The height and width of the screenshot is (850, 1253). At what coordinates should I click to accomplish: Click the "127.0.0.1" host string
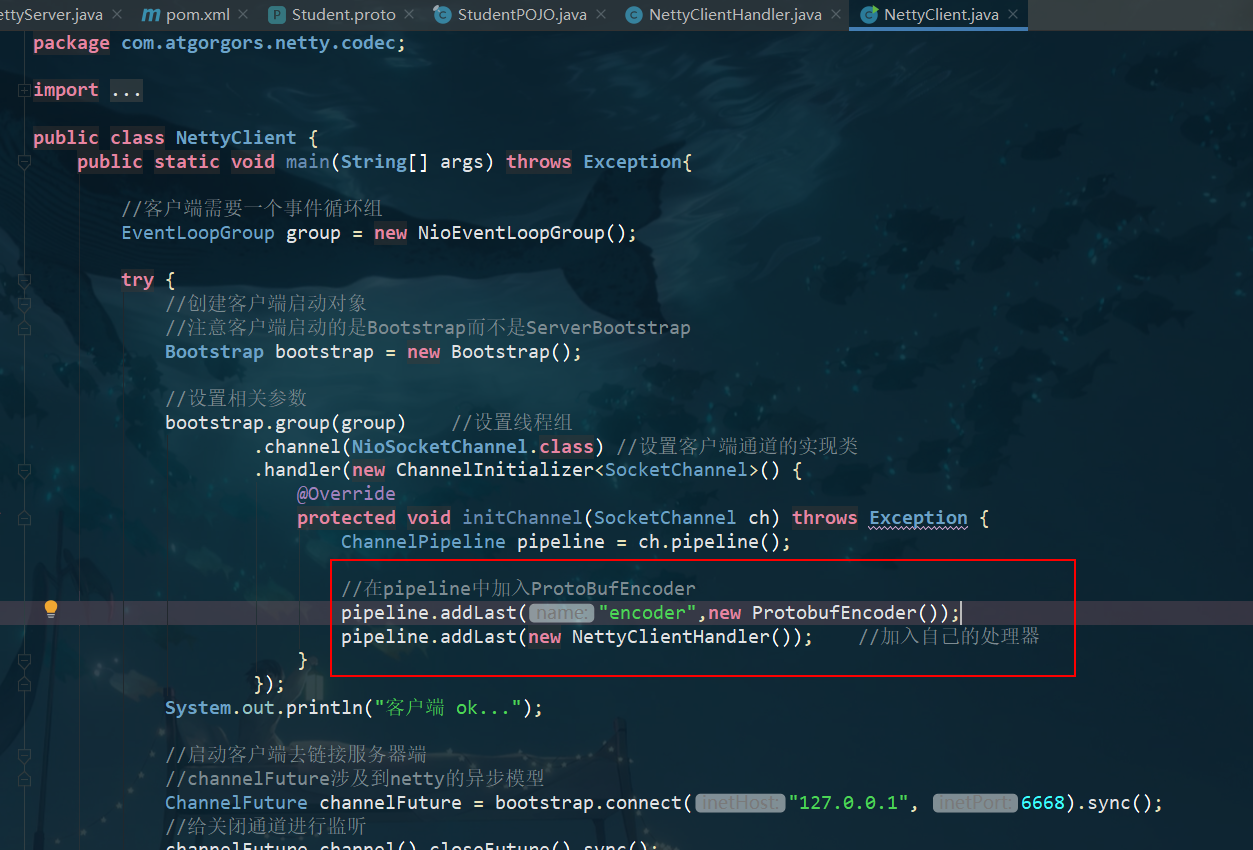848,803
